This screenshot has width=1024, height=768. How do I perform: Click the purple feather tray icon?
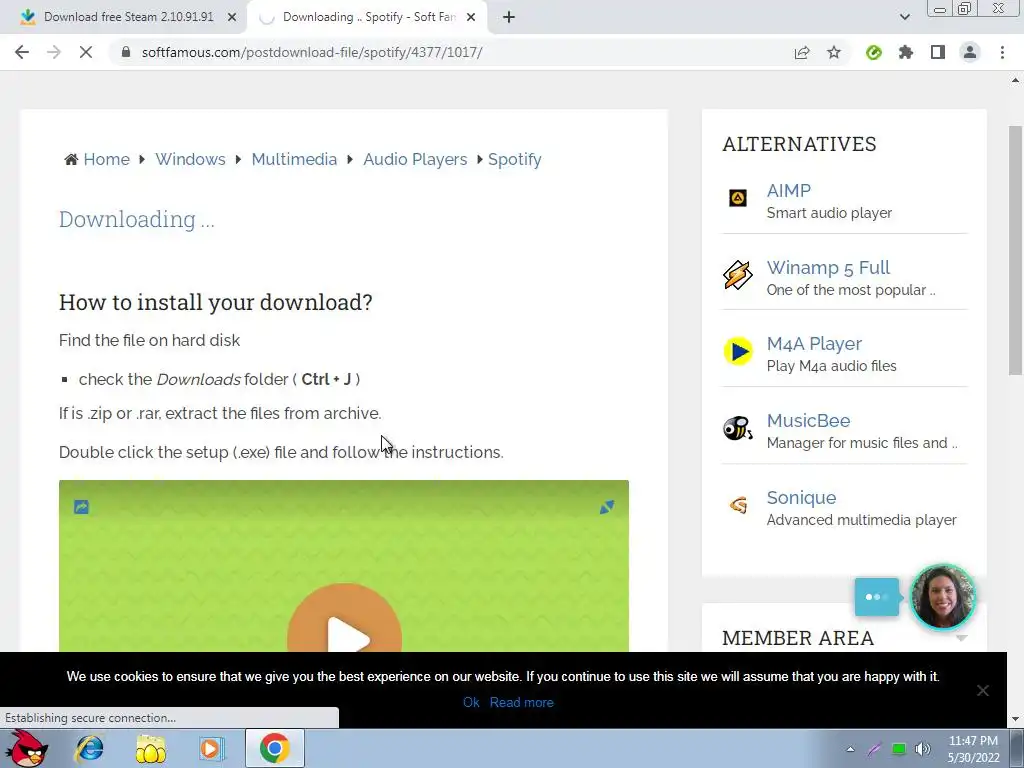point(874,749)
